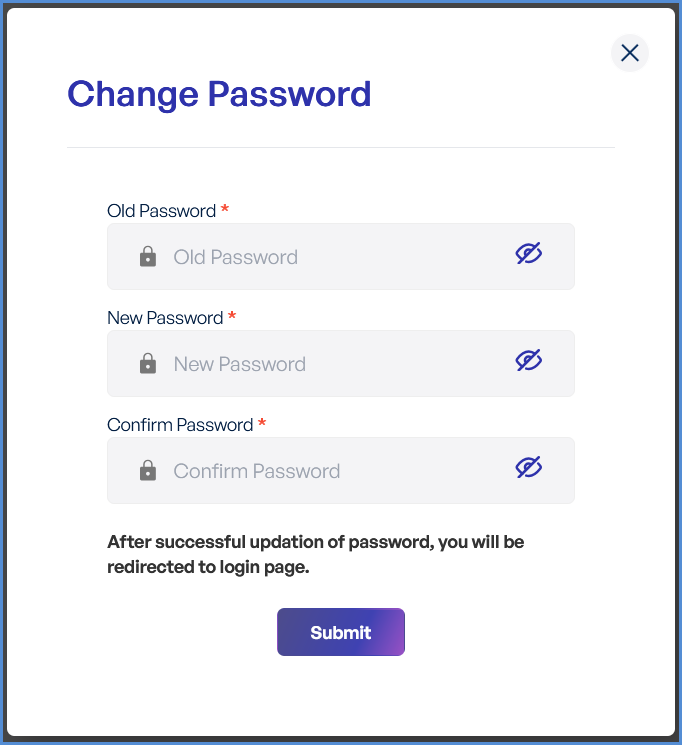Click the lock icon in Confirm Password field
The image size is (682, 745).
pos(148,471)
